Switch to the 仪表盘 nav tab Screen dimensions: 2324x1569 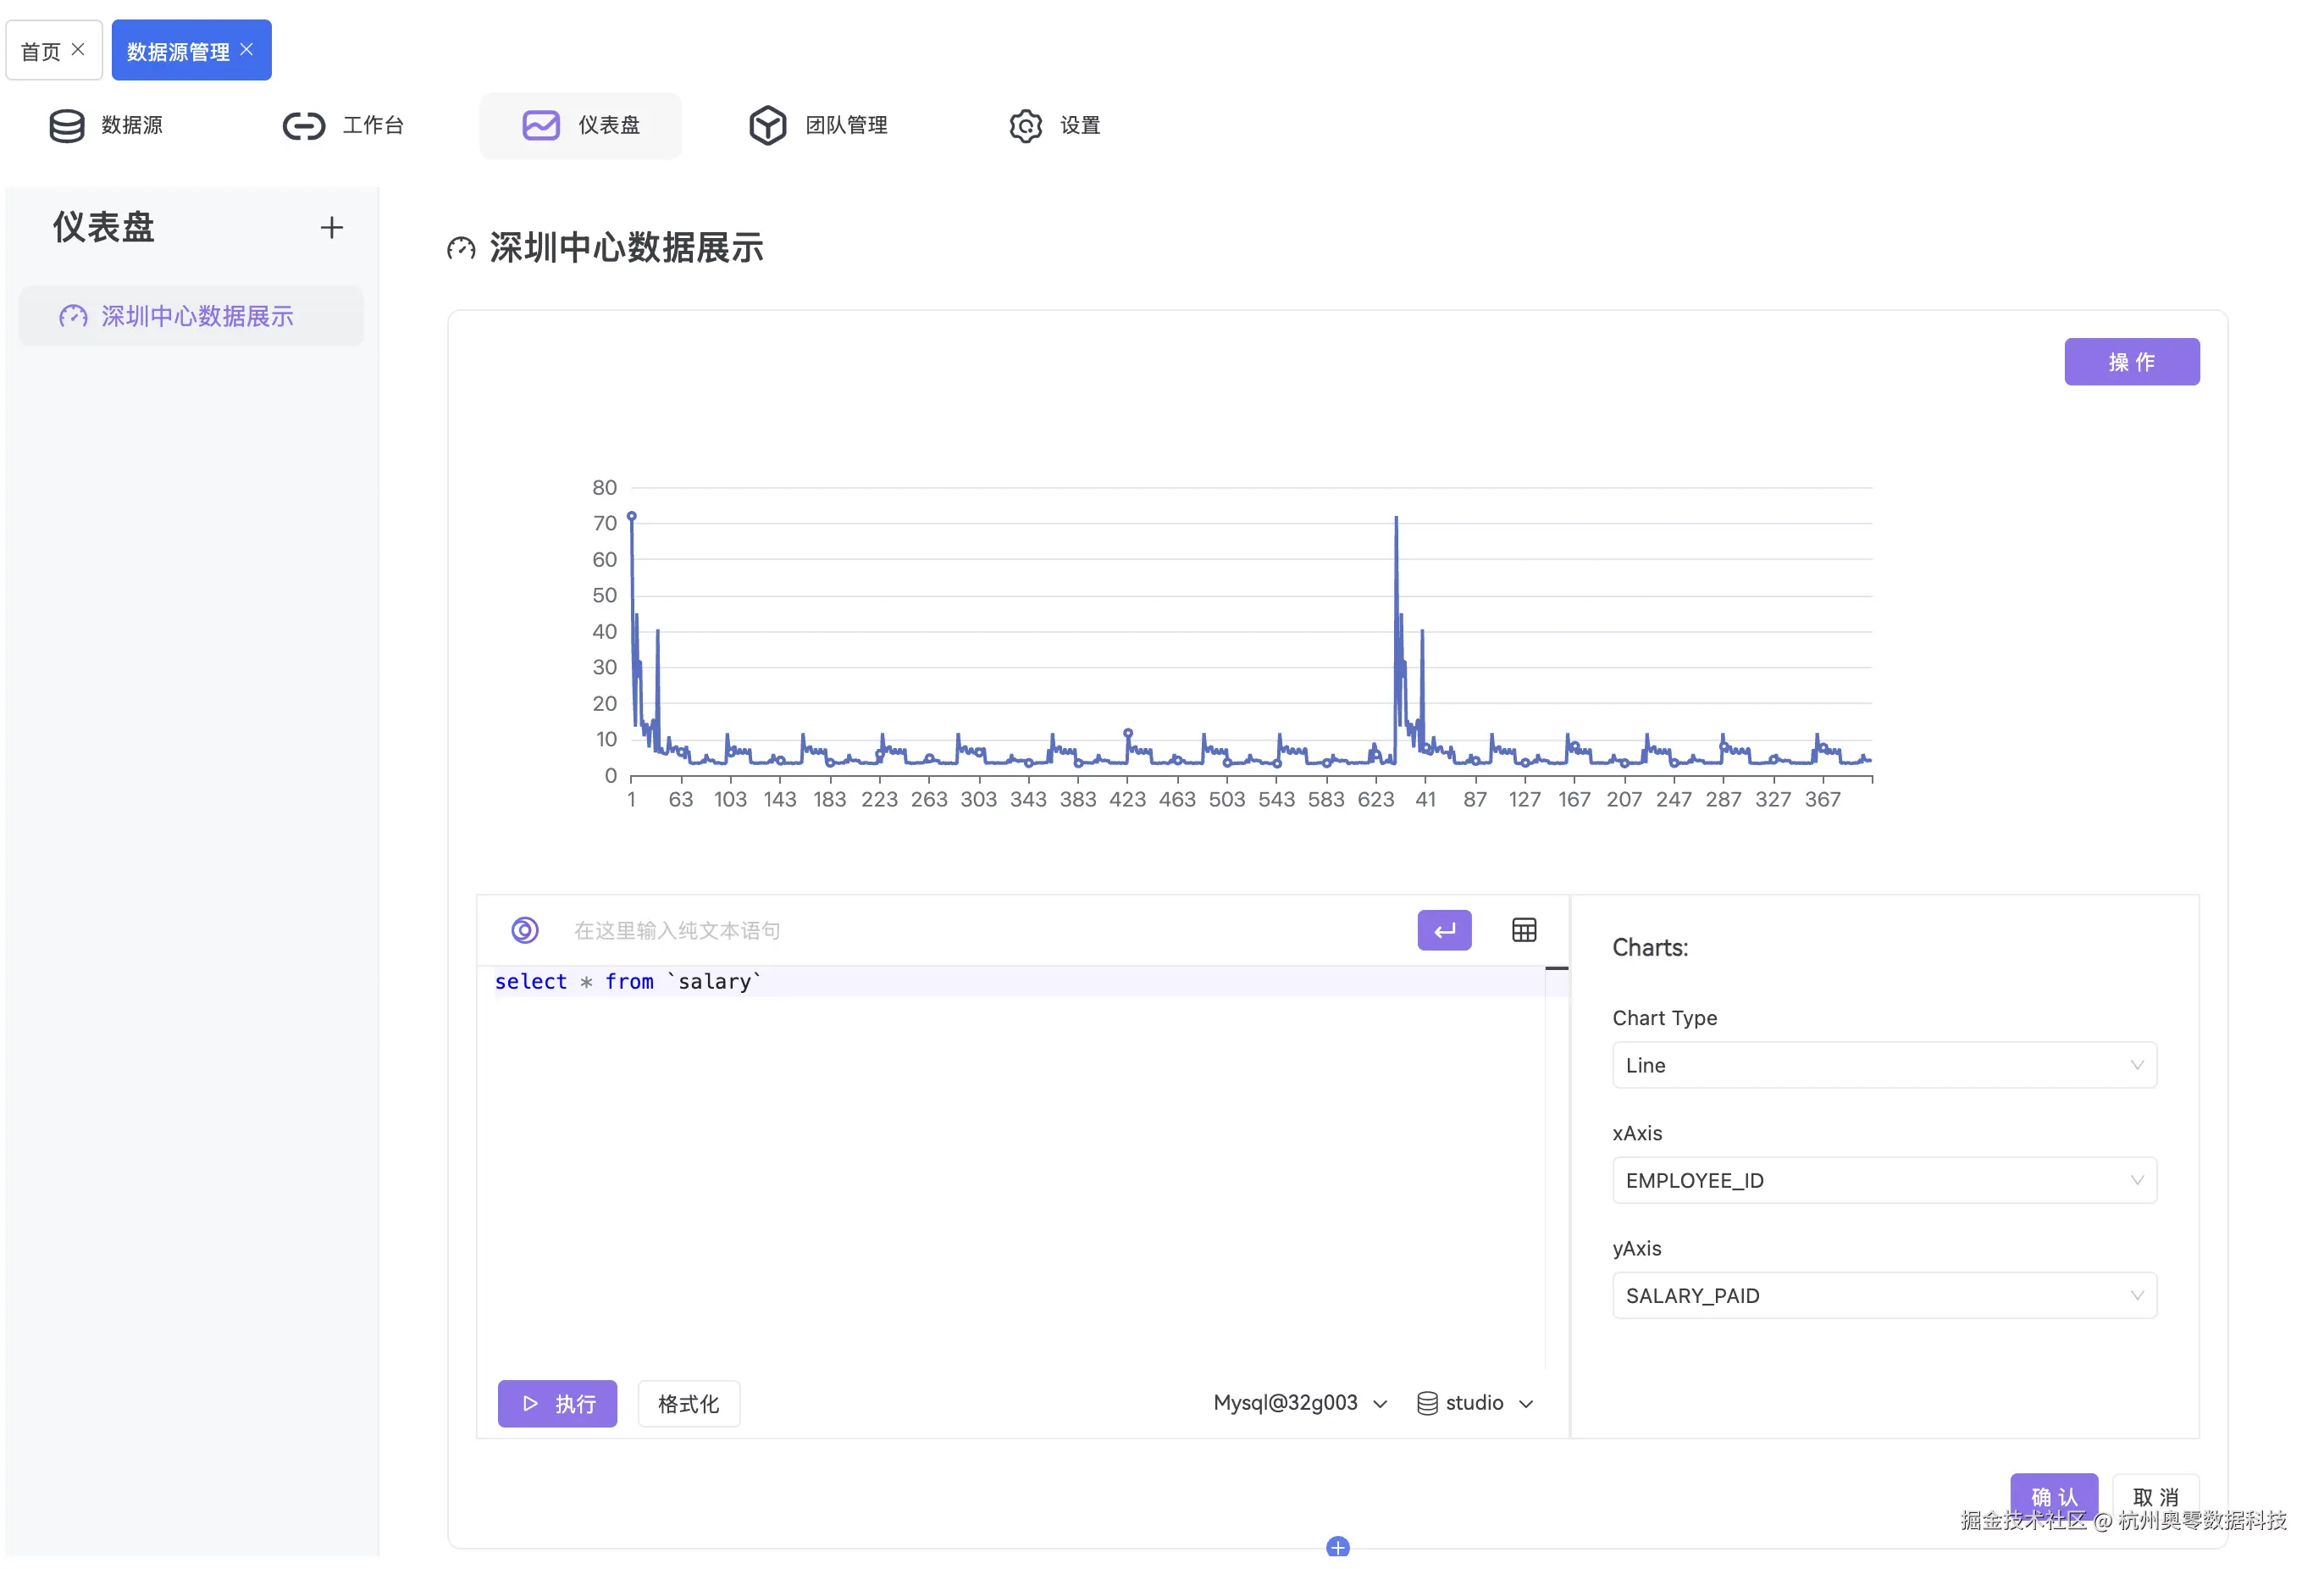point(581,126)
